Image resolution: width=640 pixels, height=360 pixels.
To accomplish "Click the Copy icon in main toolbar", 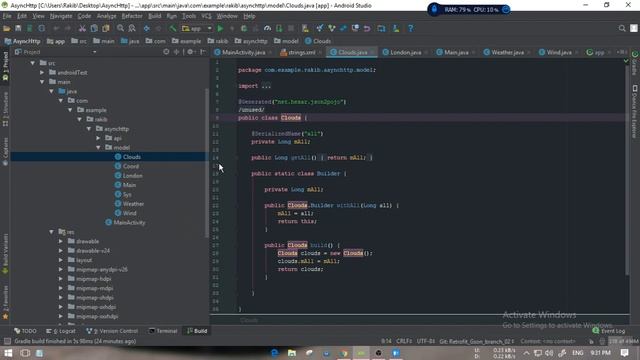I will tap(94, 28).
